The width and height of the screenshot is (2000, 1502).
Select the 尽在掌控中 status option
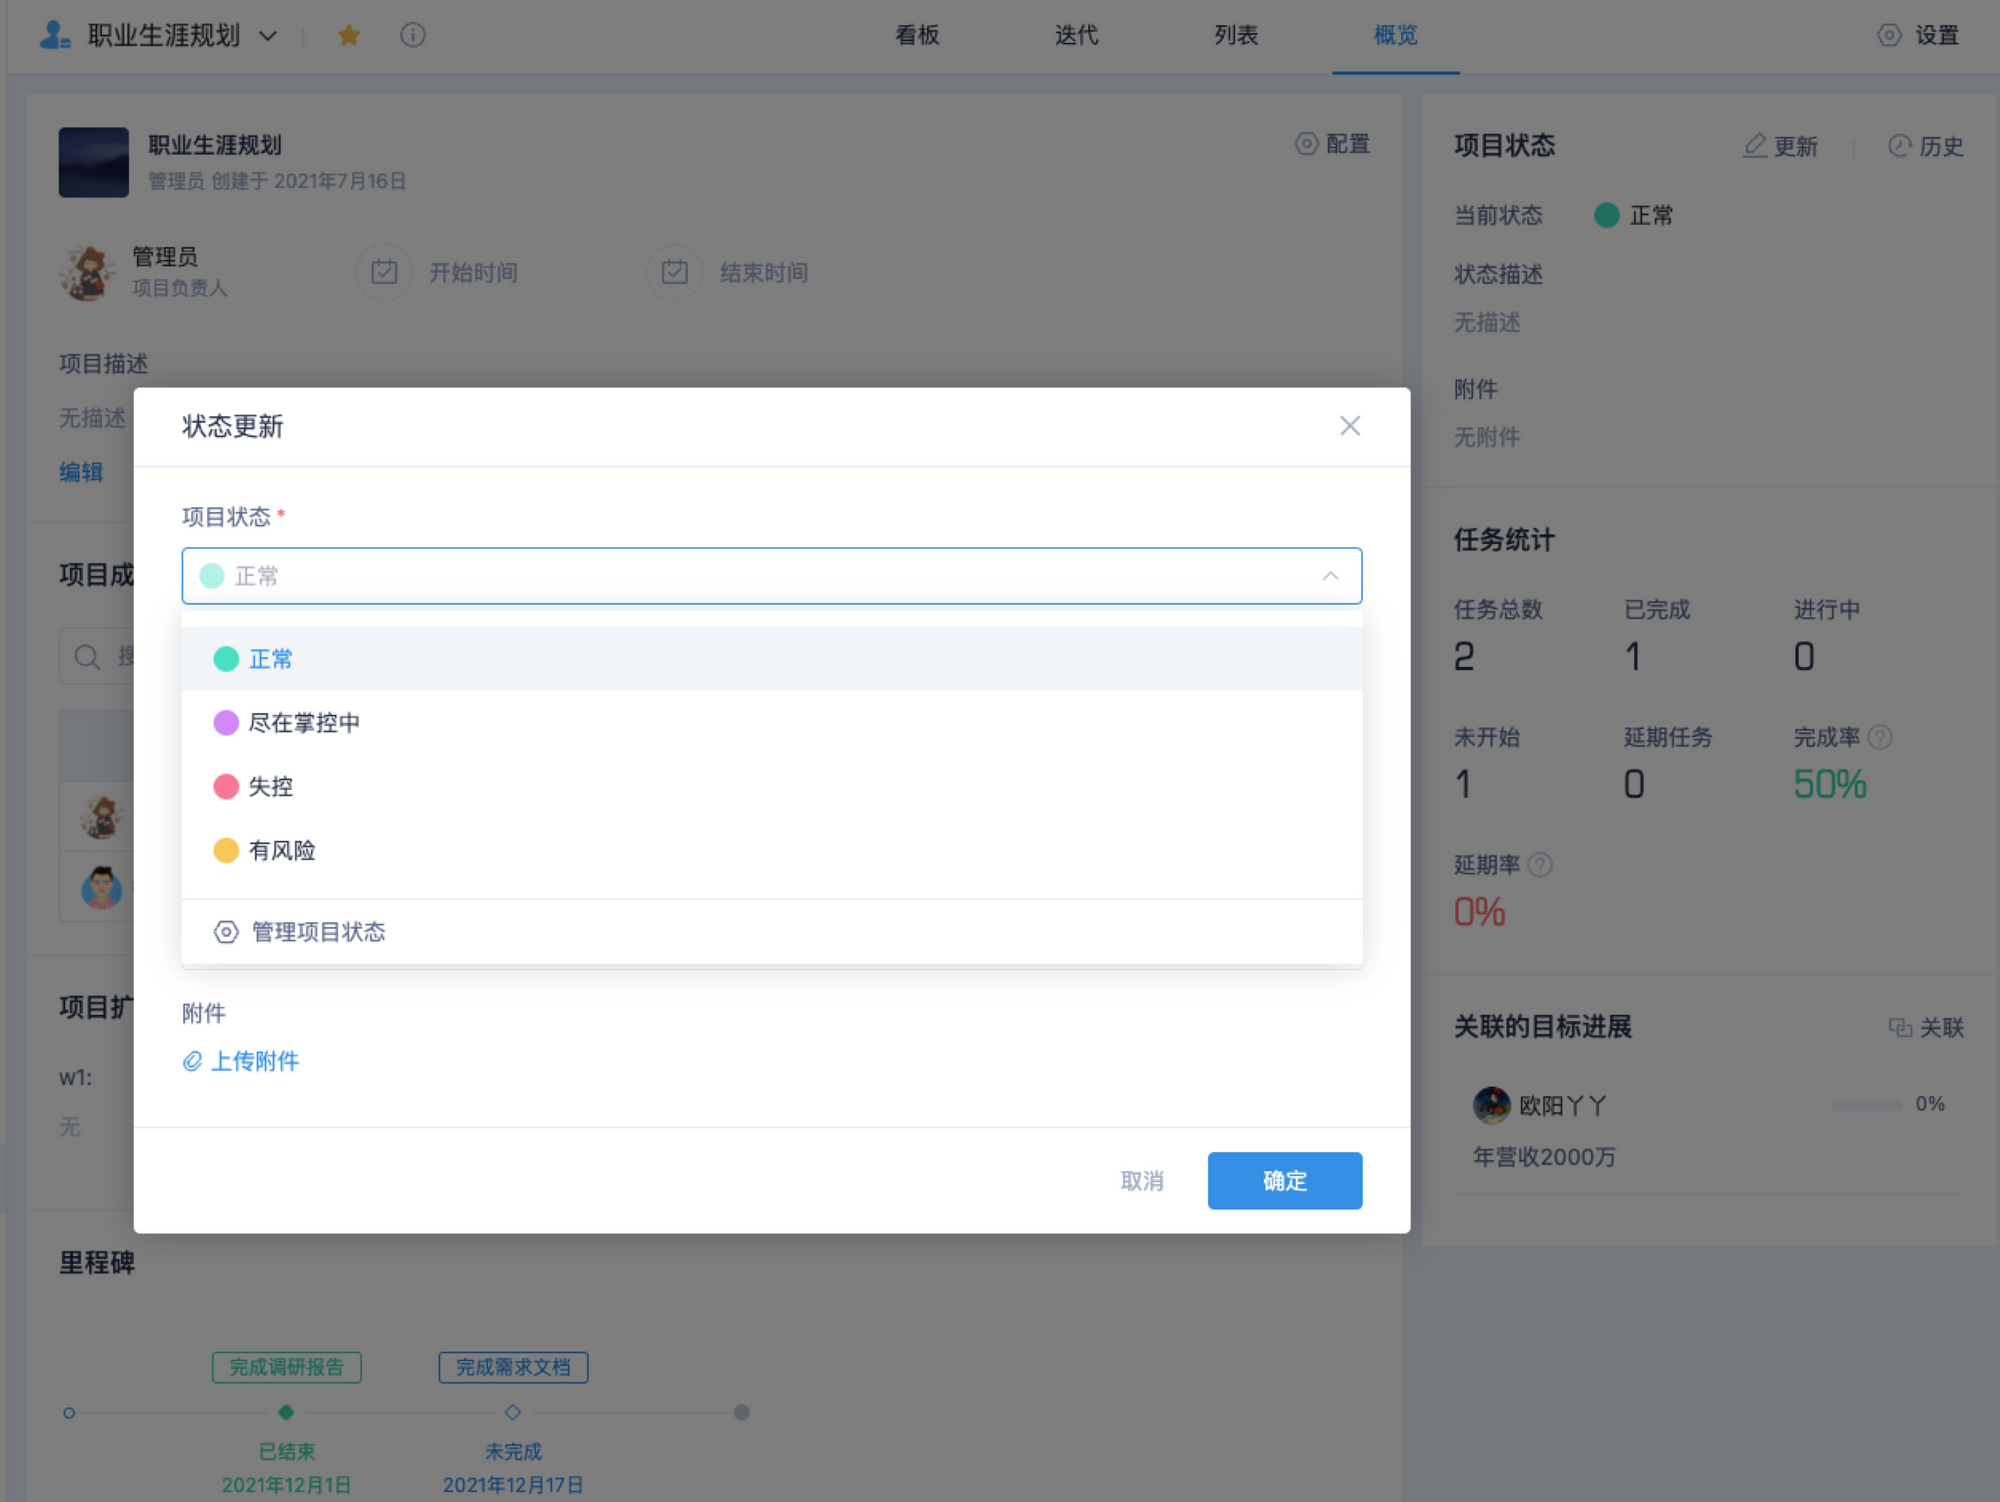[x=303, y=723]
